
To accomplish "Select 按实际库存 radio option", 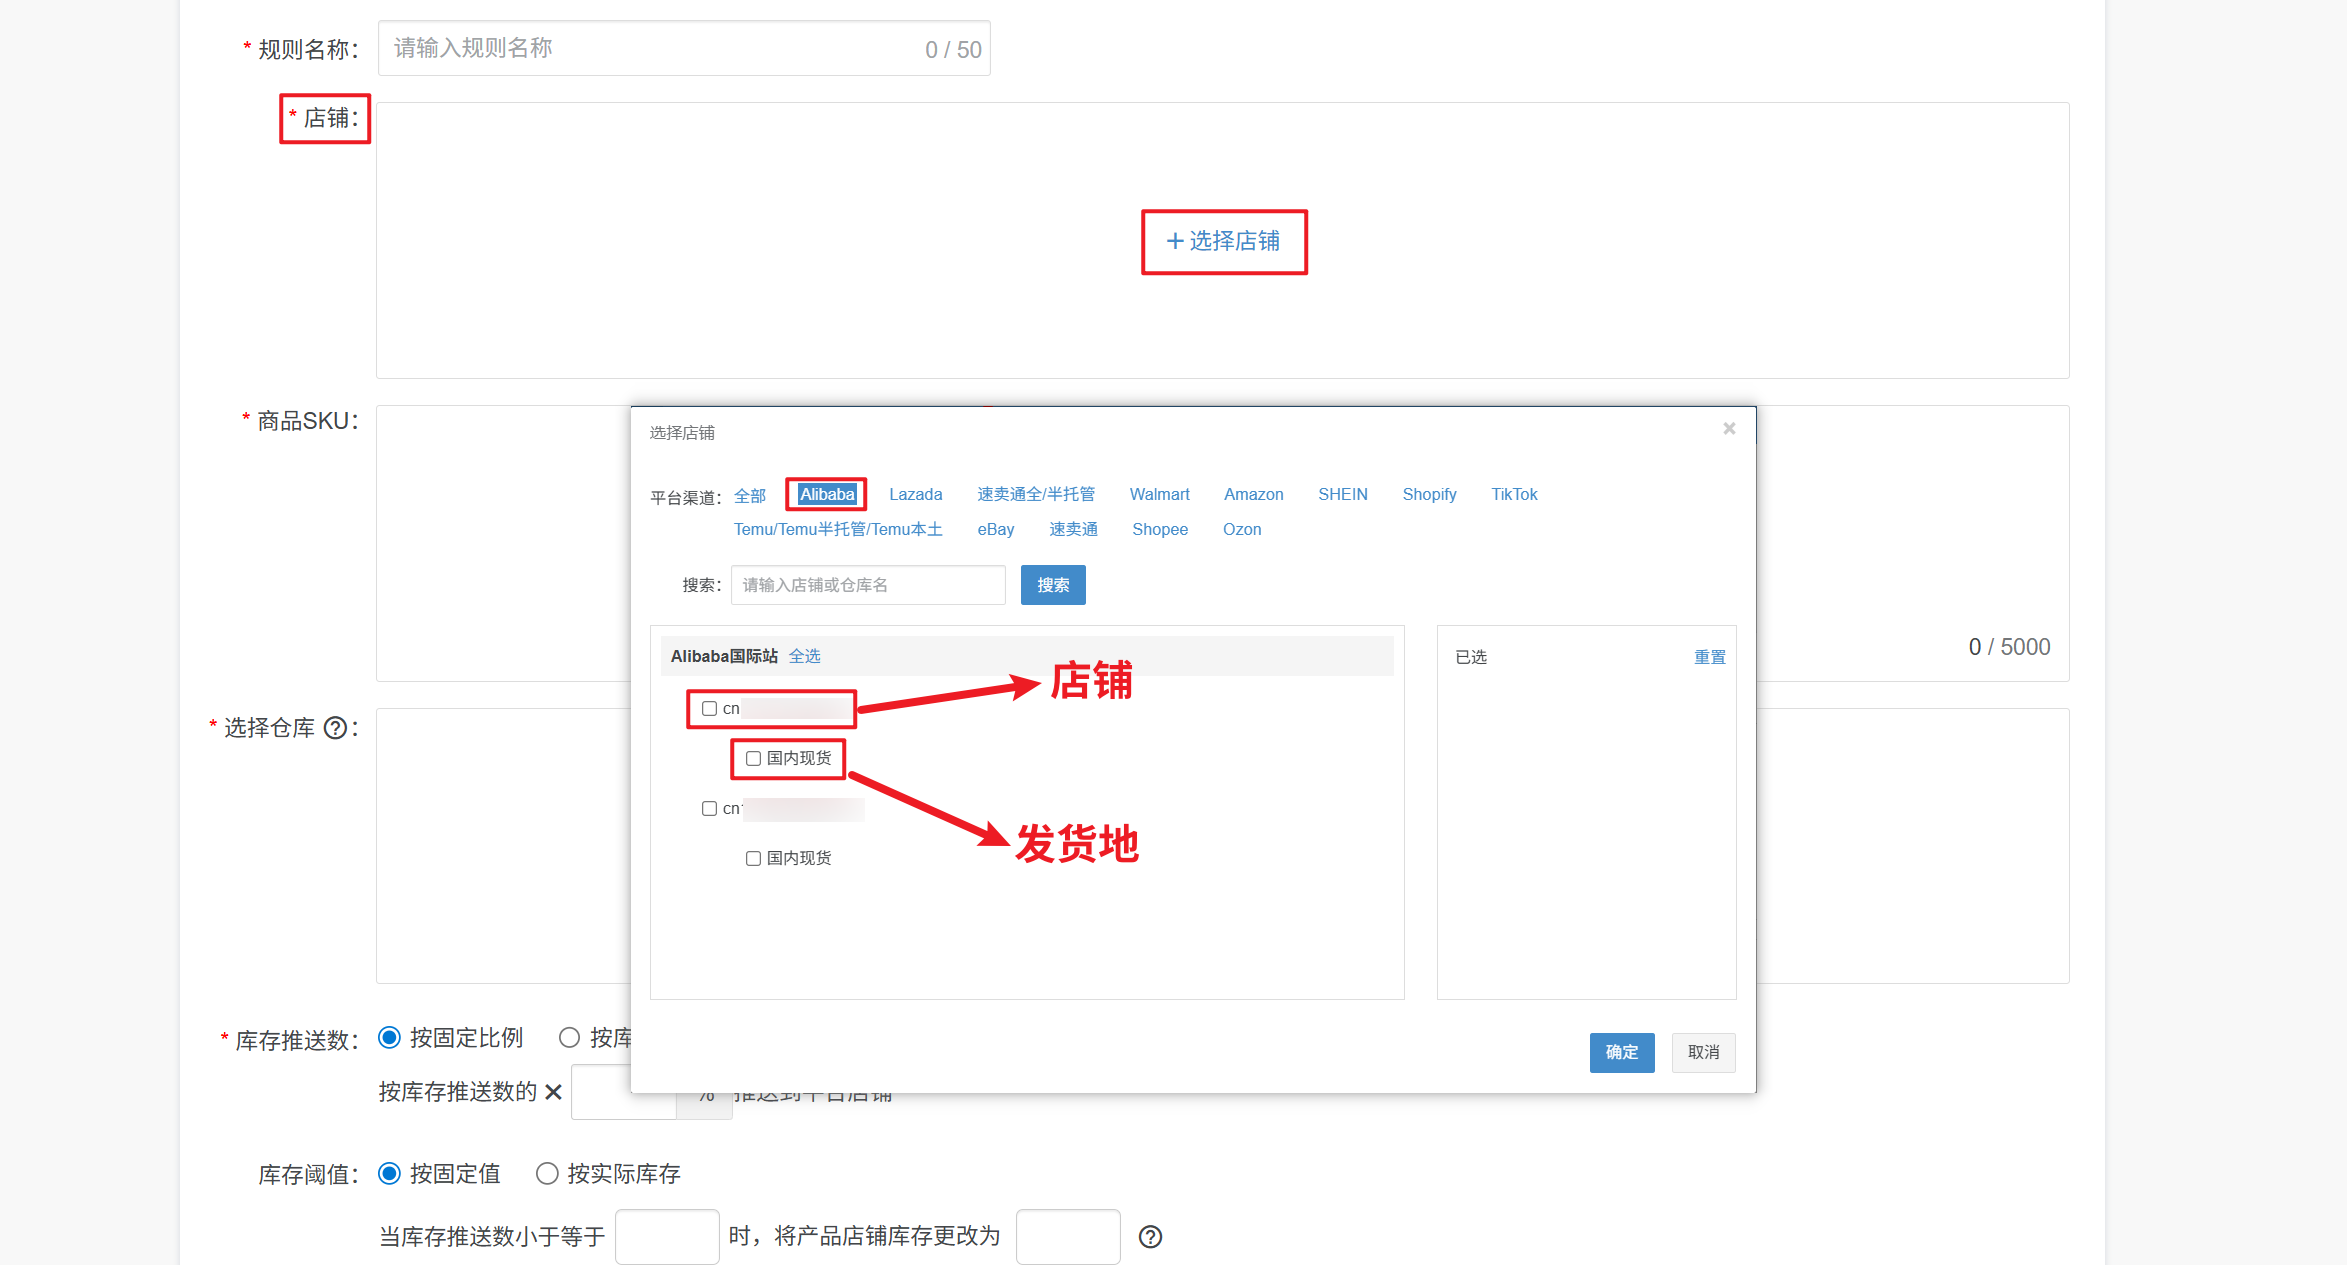I will (547, 1174).
